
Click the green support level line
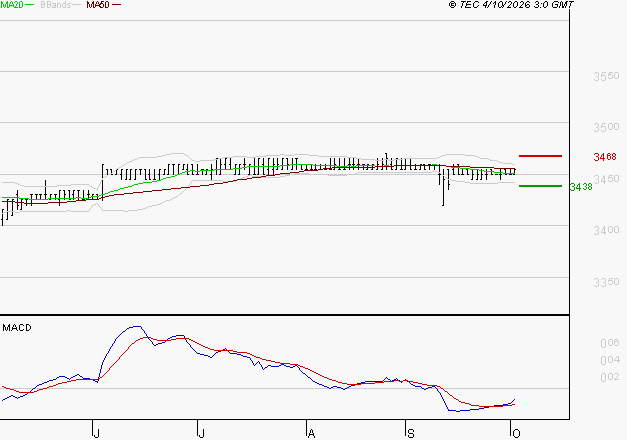point(540,186)
